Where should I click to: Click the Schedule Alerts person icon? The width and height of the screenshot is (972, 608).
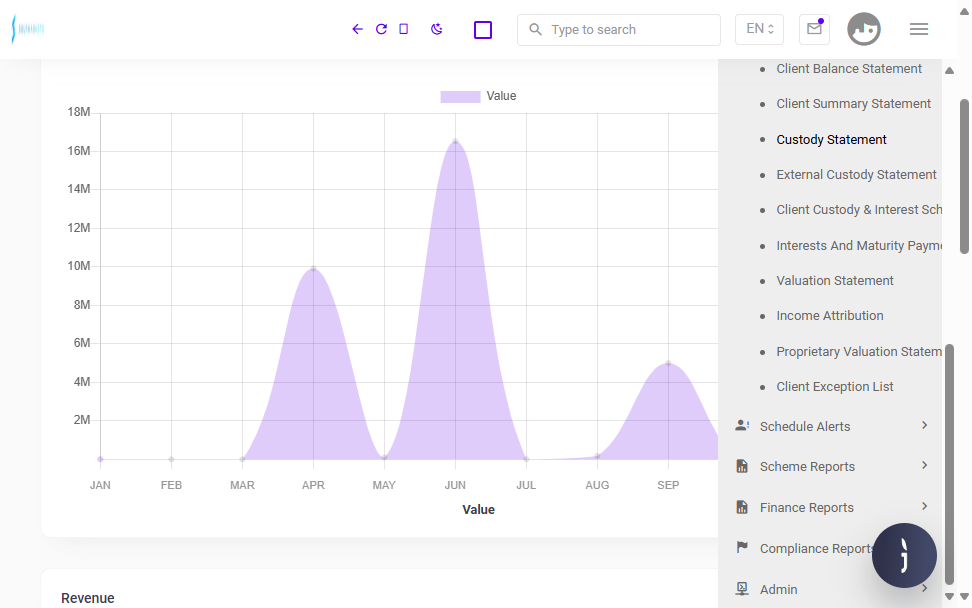pyautogui.click(x=742, y=426)
